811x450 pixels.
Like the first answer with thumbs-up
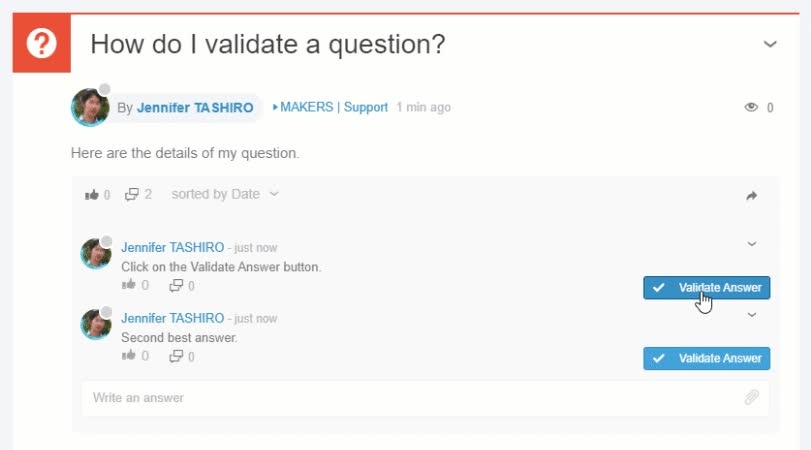128,285
